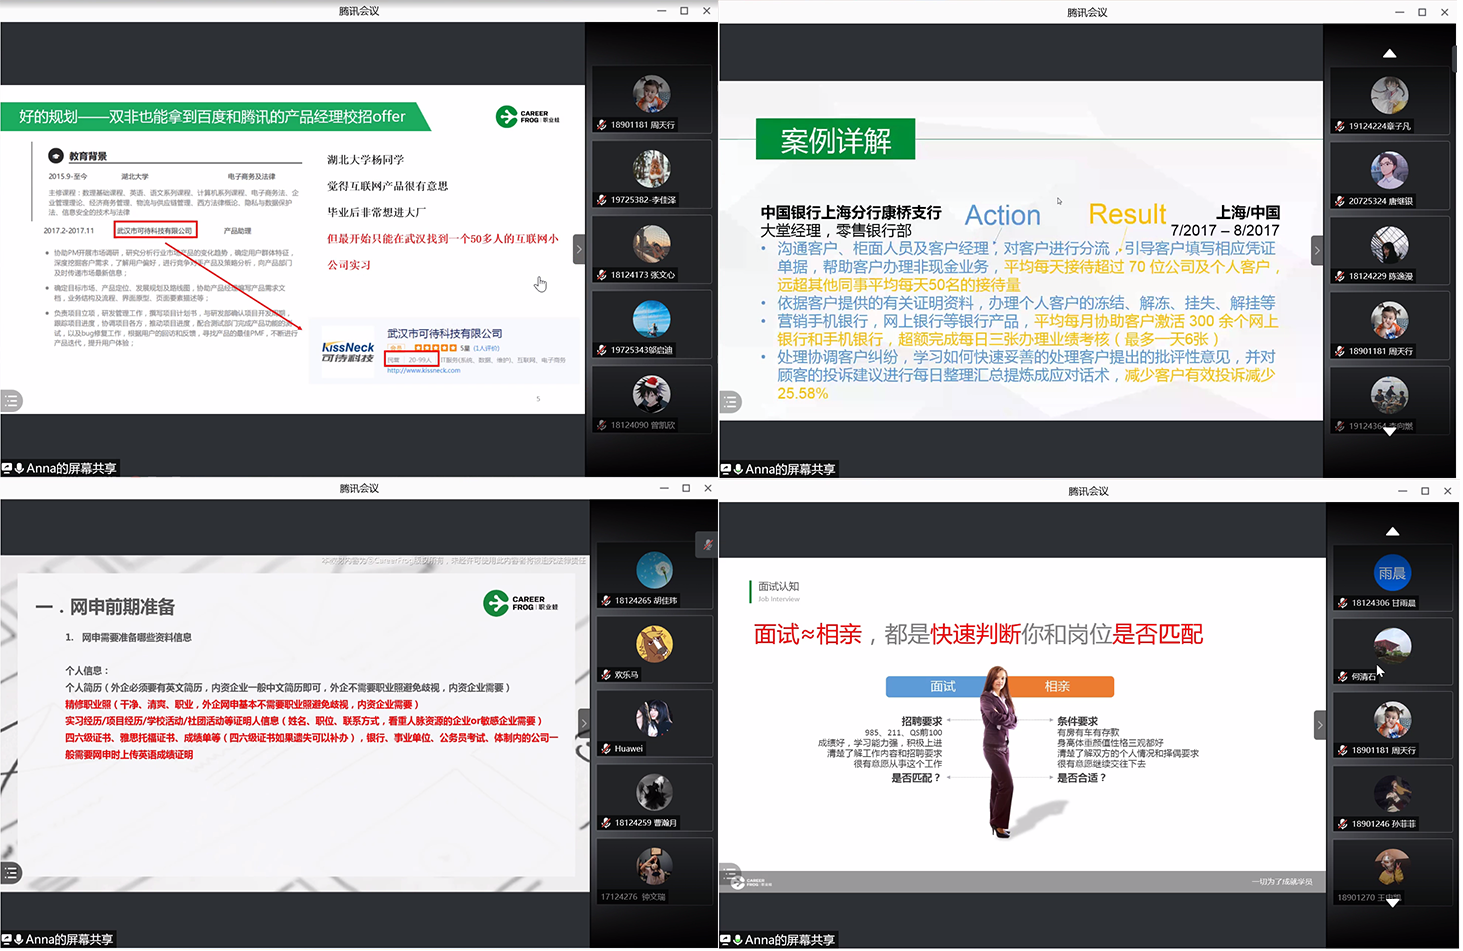The width and height of the screenshot is (1463, 951).
Task: Click muted mic icon beside 19124224章子凡
Action: tap(1340, 127)
